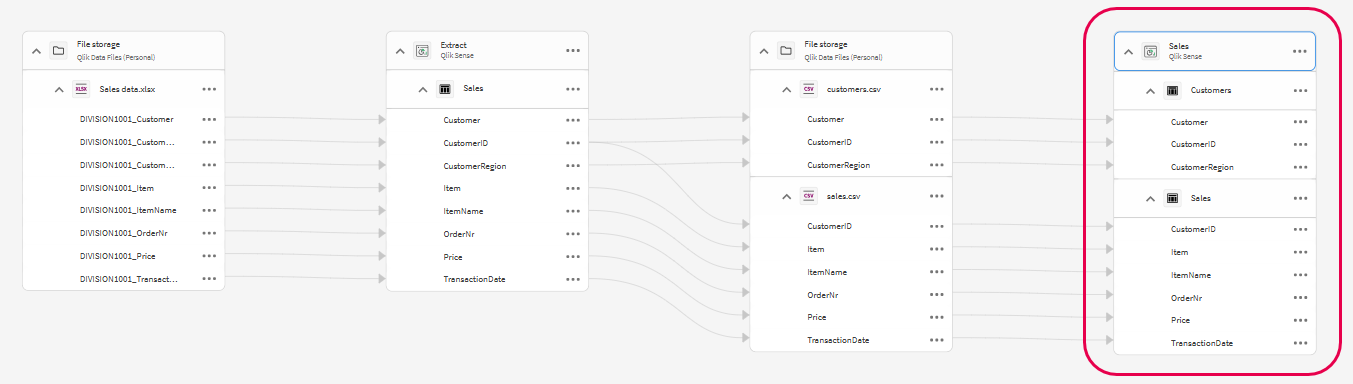The image size is (1353, 384).
Task: Select Item field in the Sales app
Action: coord(1180,252)
